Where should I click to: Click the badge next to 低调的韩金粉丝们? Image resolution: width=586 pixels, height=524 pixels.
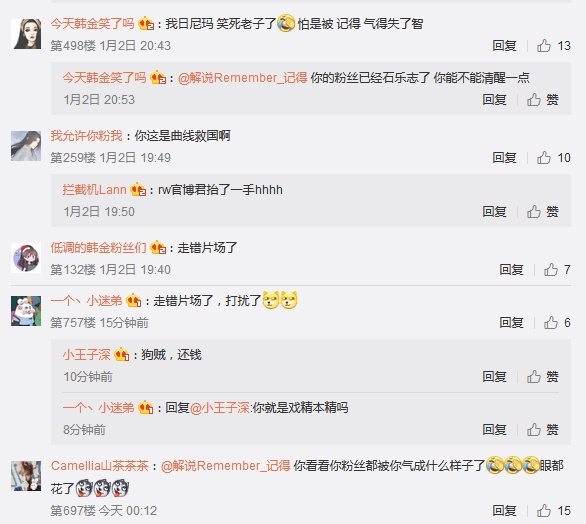(x=158, y=248)
